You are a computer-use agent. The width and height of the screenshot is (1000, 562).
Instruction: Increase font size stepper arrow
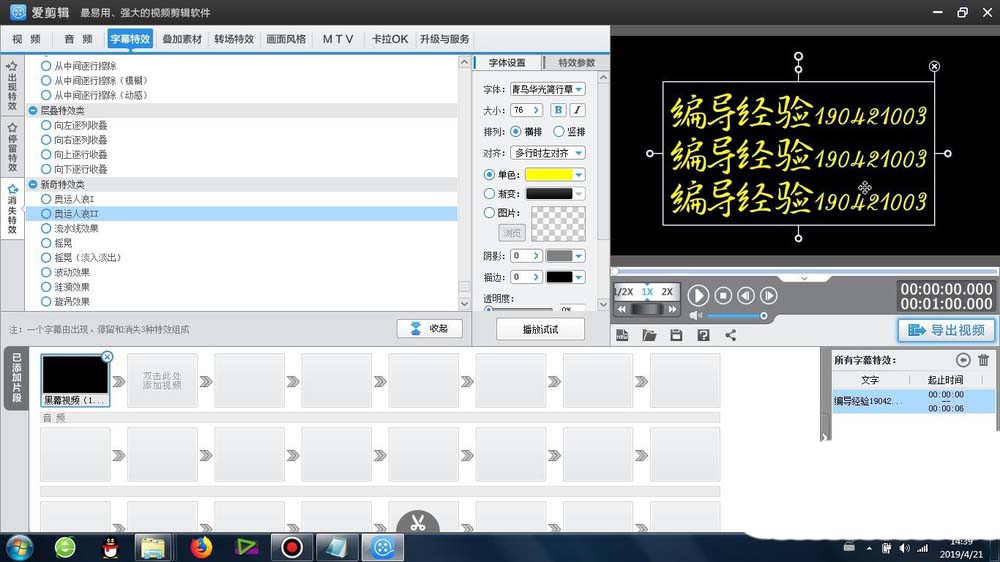point(536,110)
